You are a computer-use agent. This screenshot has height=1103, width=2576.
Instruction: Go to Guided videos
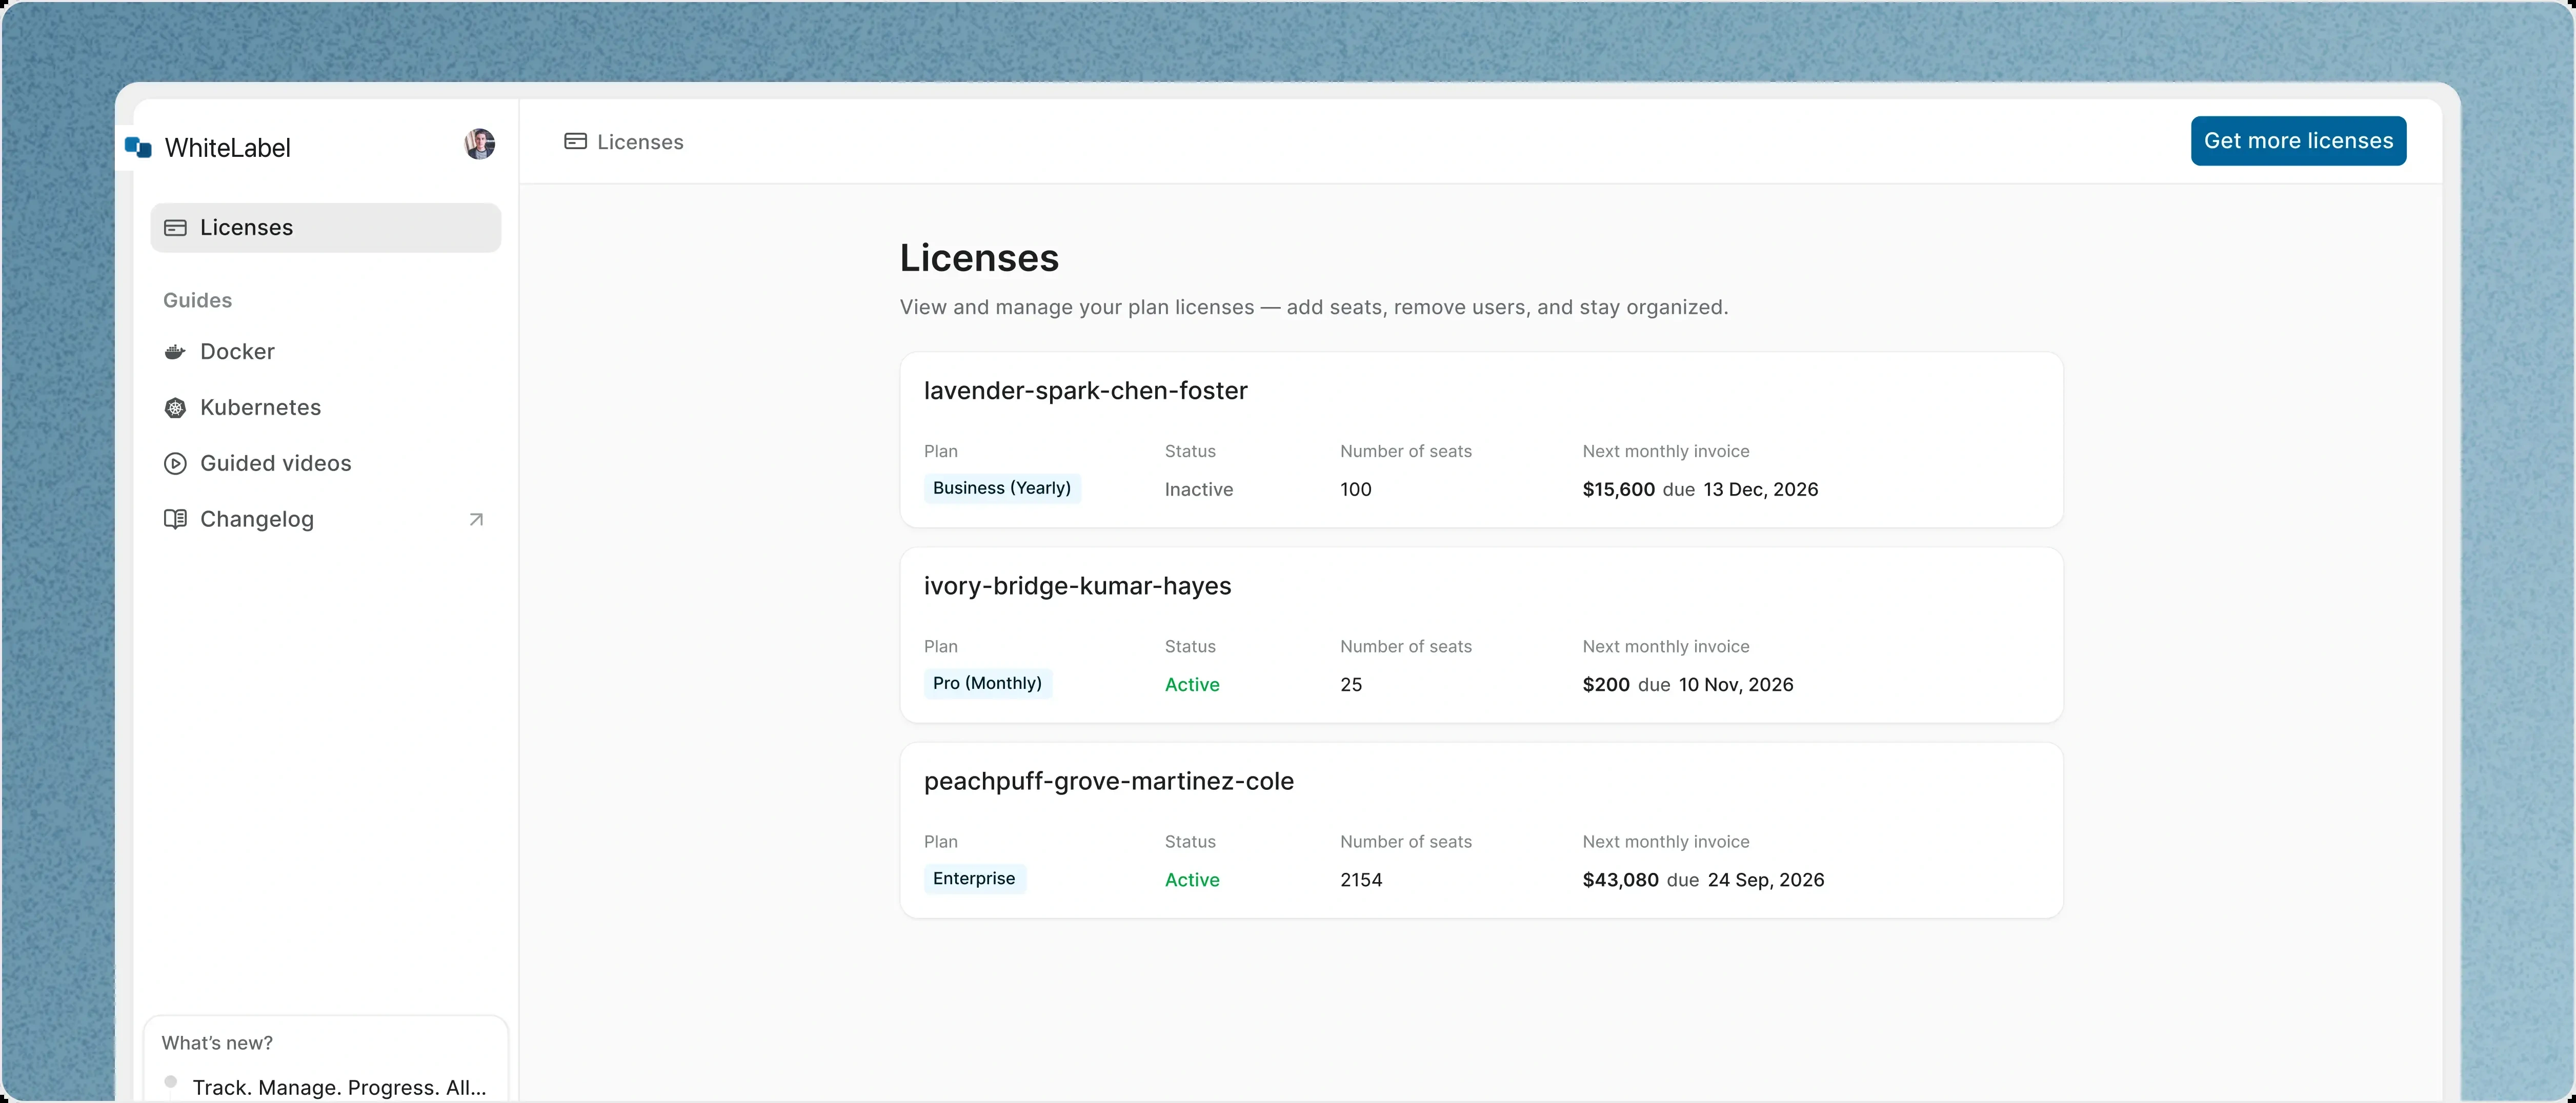click(x=326, y=464)
